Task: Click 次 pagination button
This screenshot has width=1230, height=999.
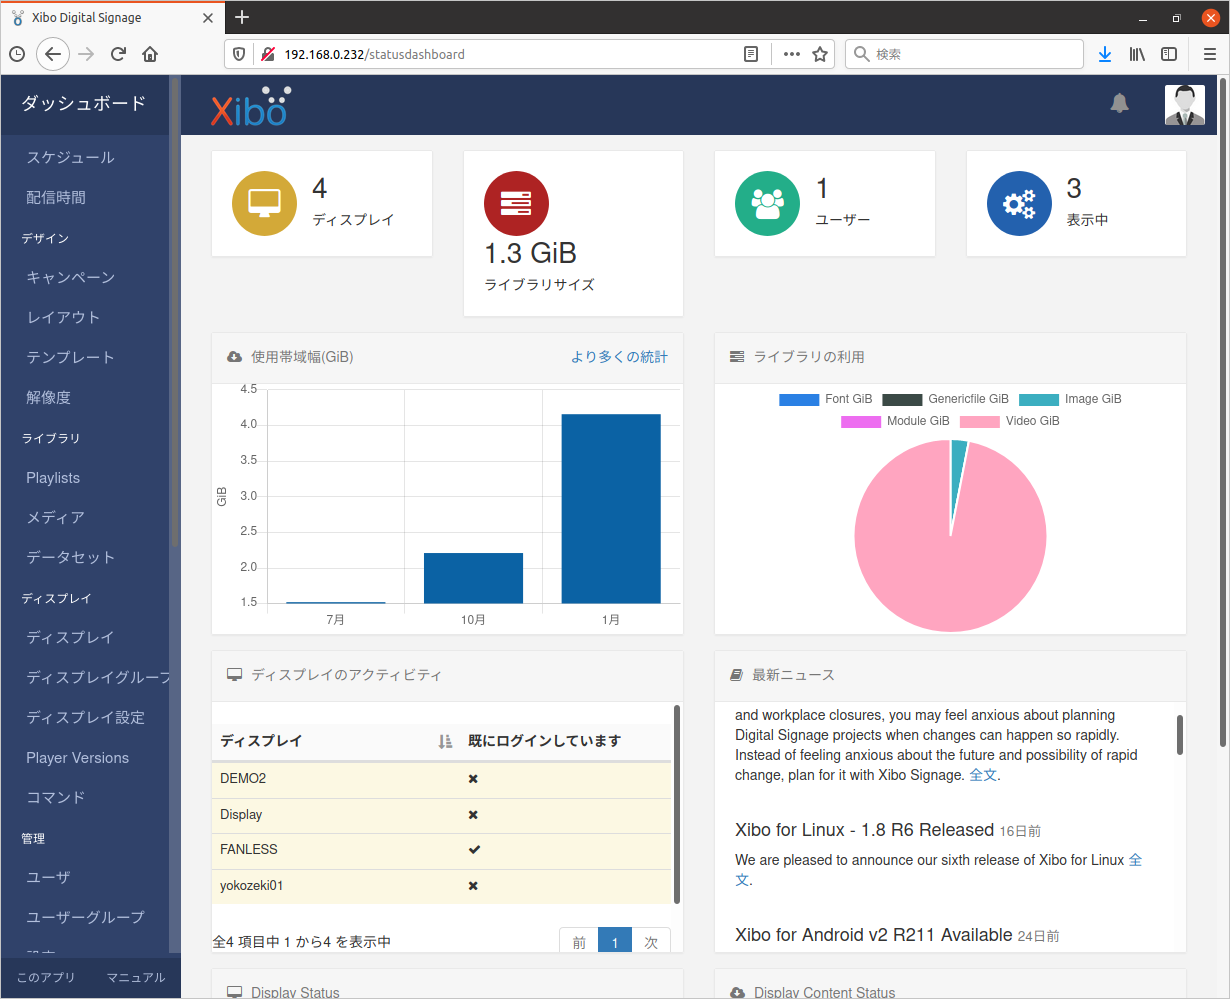Action: pos(651,942)
